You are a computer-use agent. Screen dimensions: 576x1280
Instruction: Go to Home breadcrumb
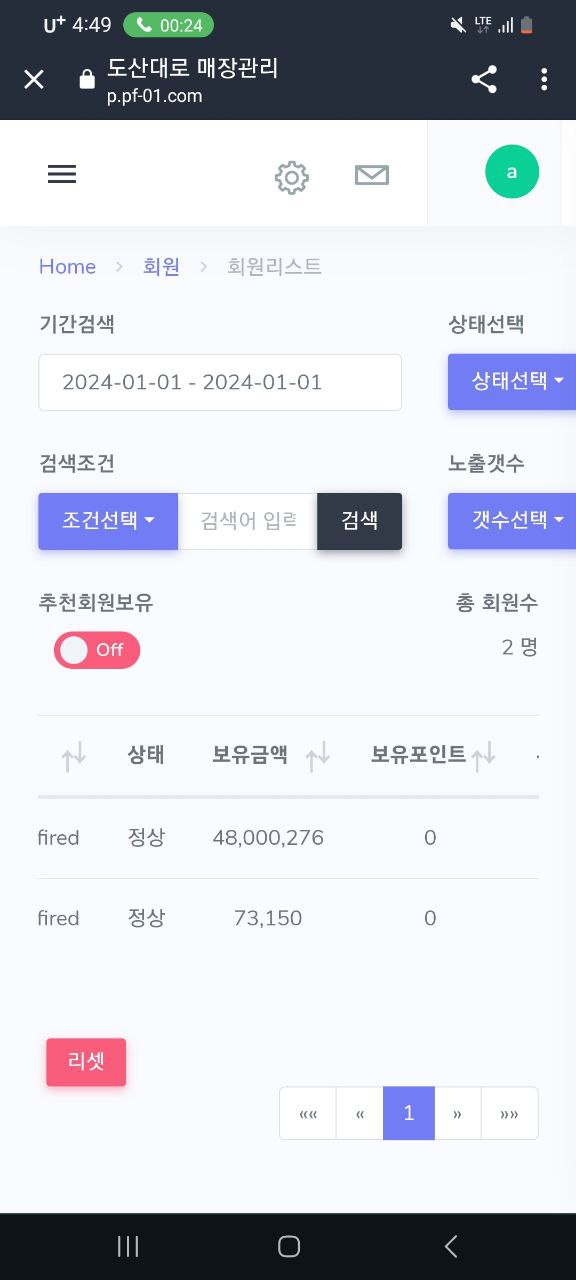point(67,267)
